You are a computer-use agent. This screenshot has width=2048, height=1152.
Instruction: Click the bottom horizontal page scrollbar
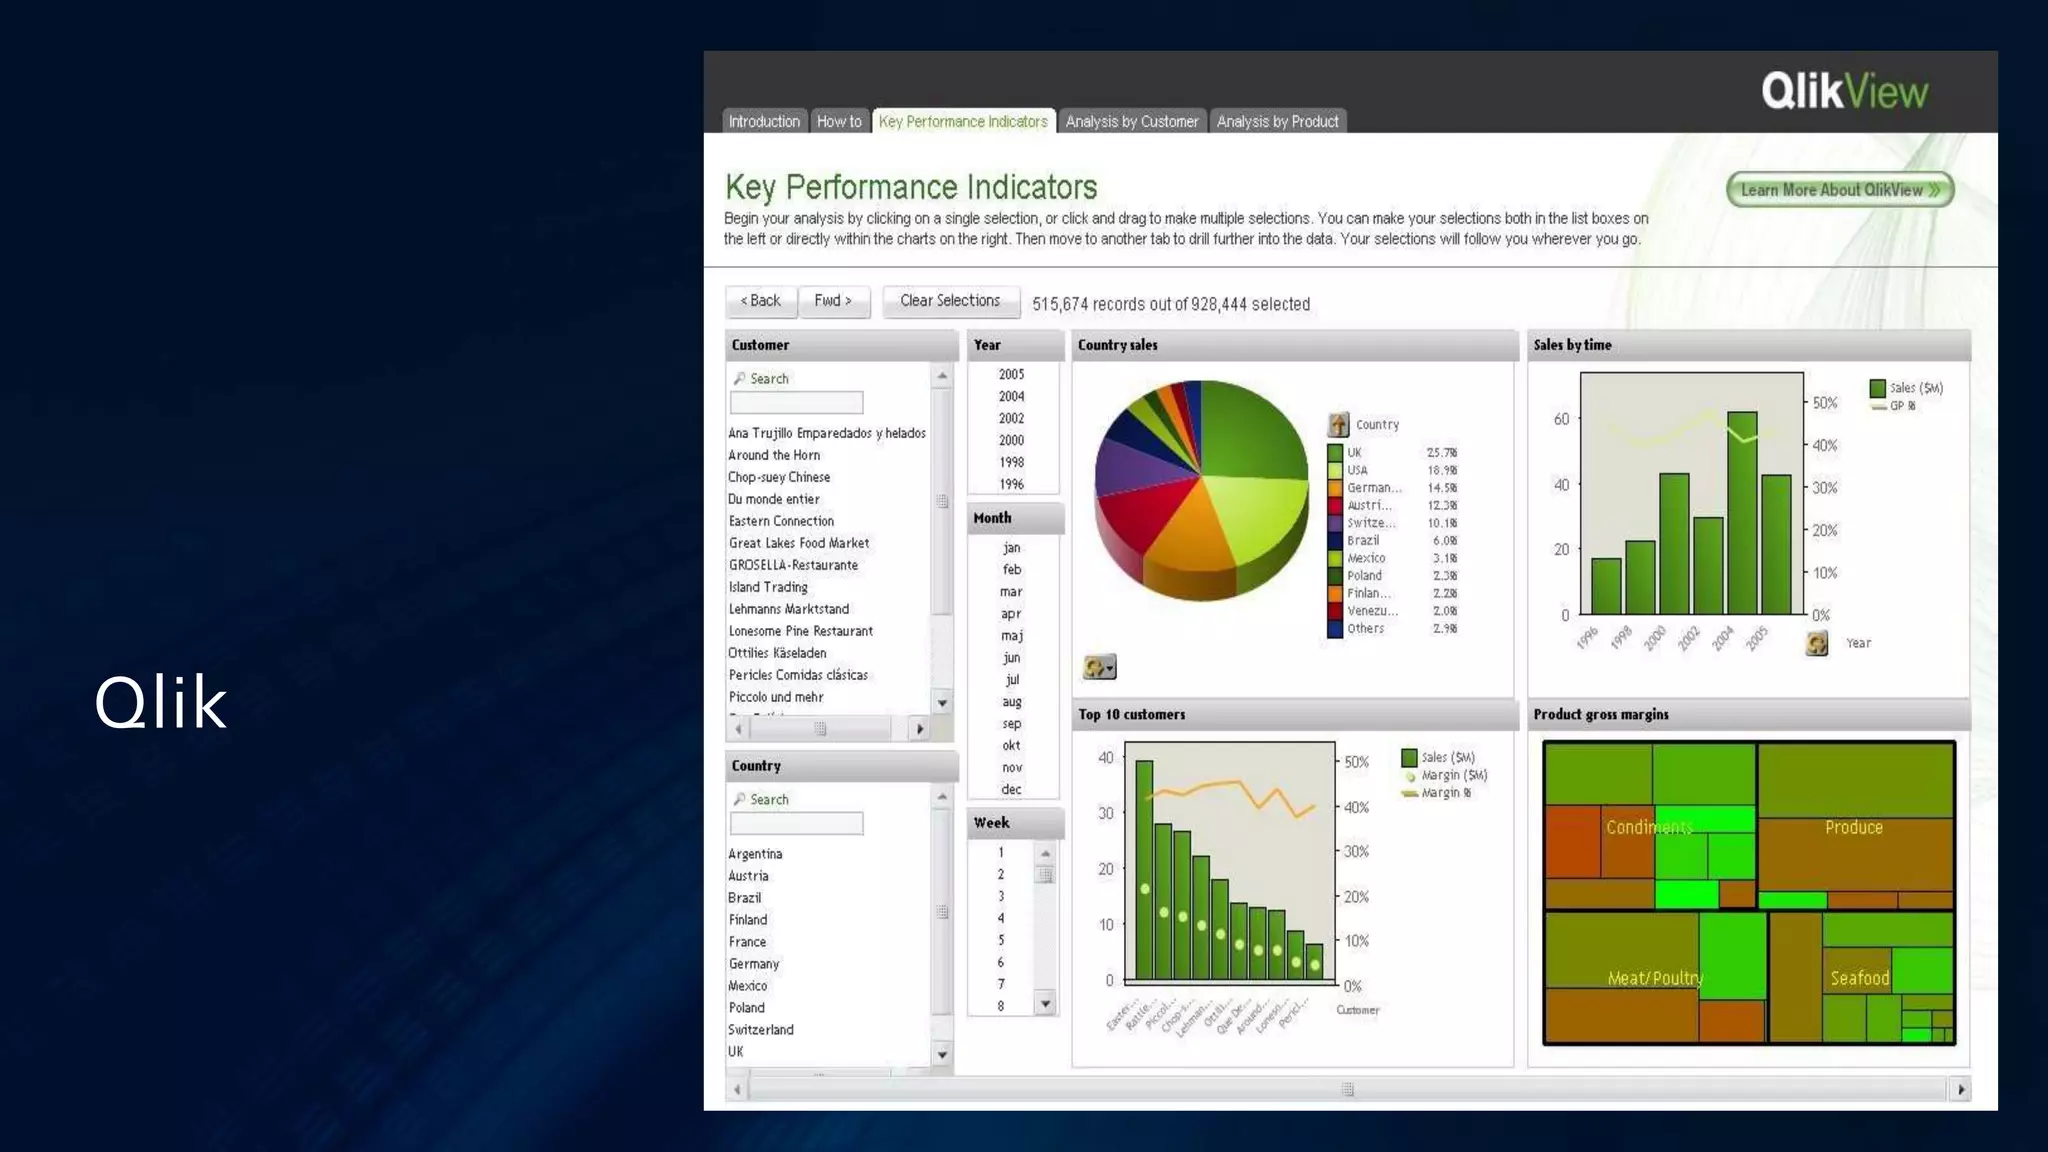(x=1348, y=1089)
